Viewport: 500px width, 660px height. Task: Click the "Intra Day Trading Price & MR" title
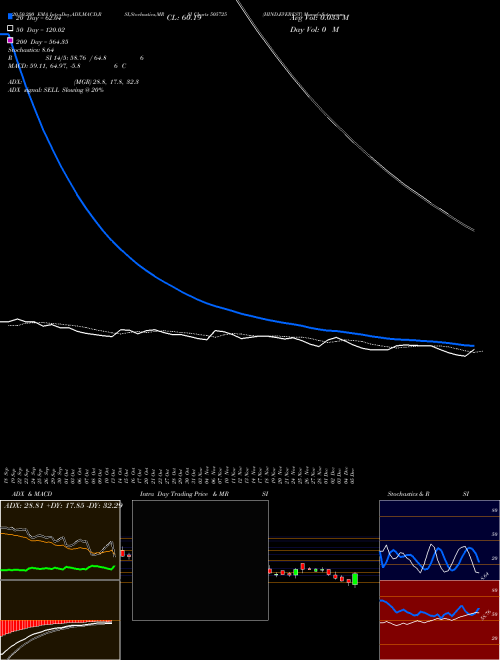coord(184,494)
